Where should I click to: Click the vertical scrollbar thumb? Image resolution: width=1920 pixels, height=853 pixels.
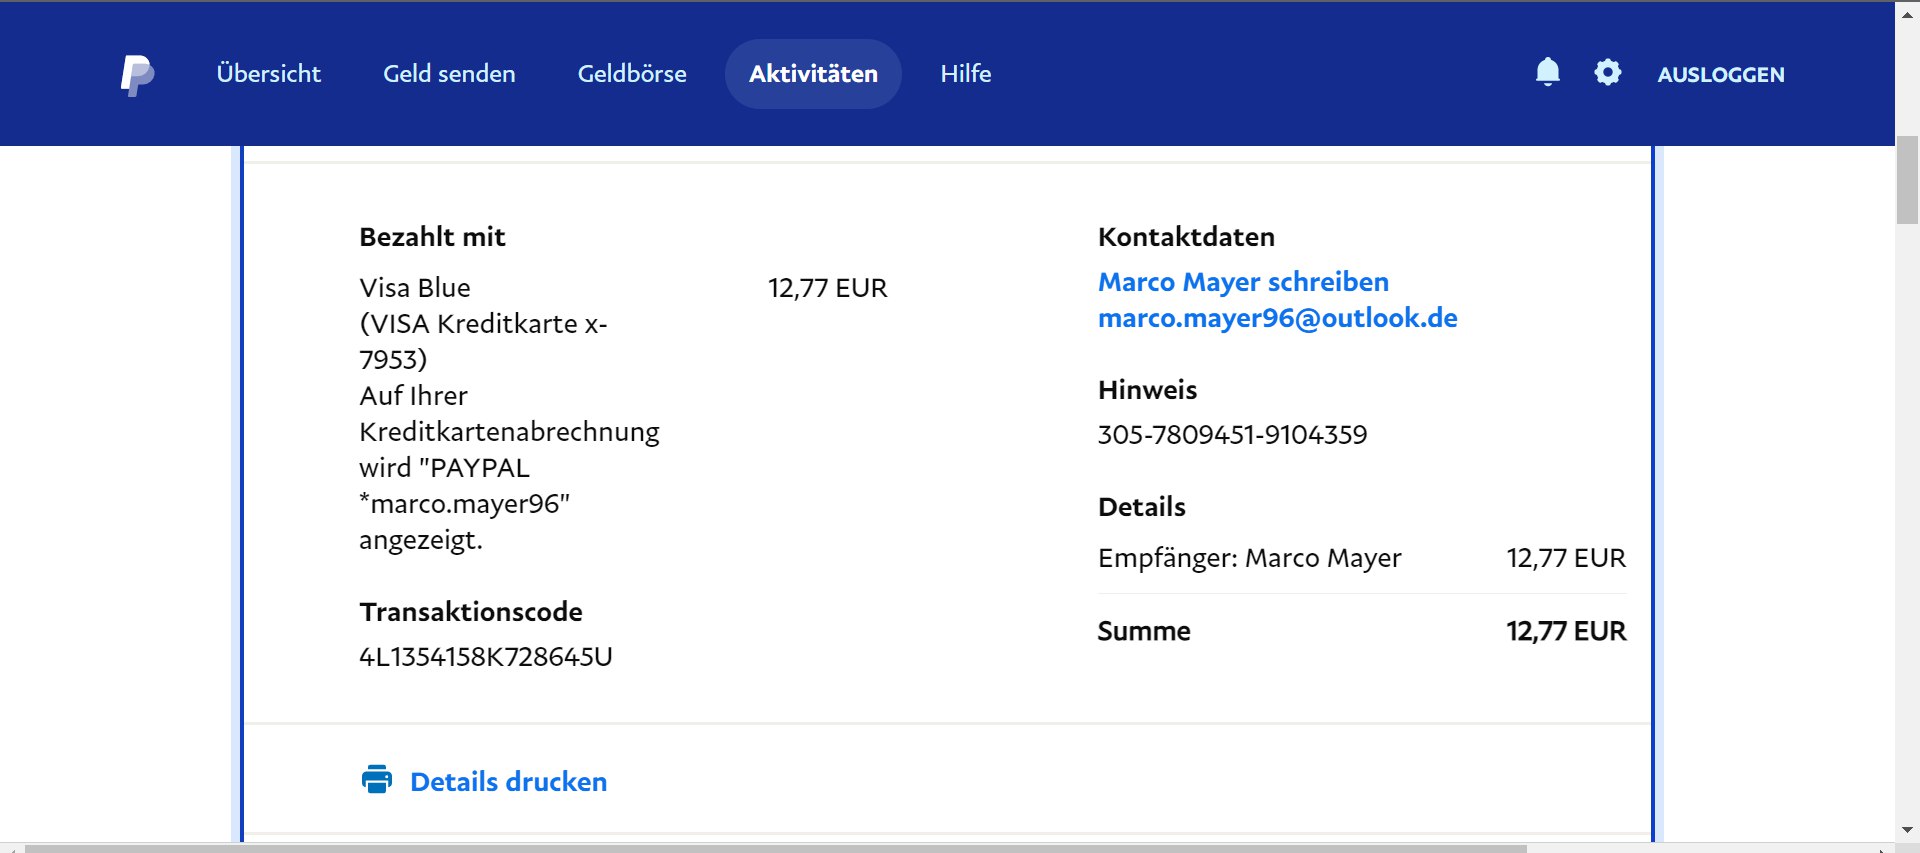[x=1907, y=180]
